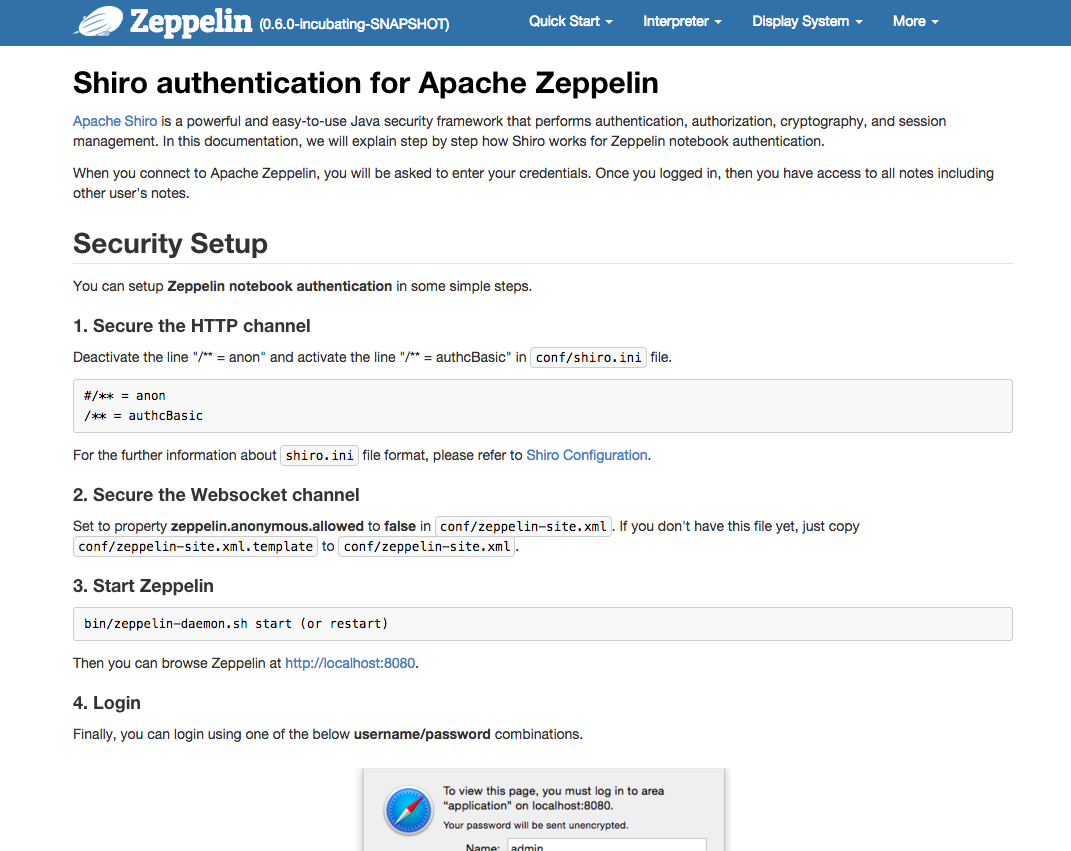Visit the http://localhost:8080 link
This screenshot has height=851, width=1071.
click(350, 663)
